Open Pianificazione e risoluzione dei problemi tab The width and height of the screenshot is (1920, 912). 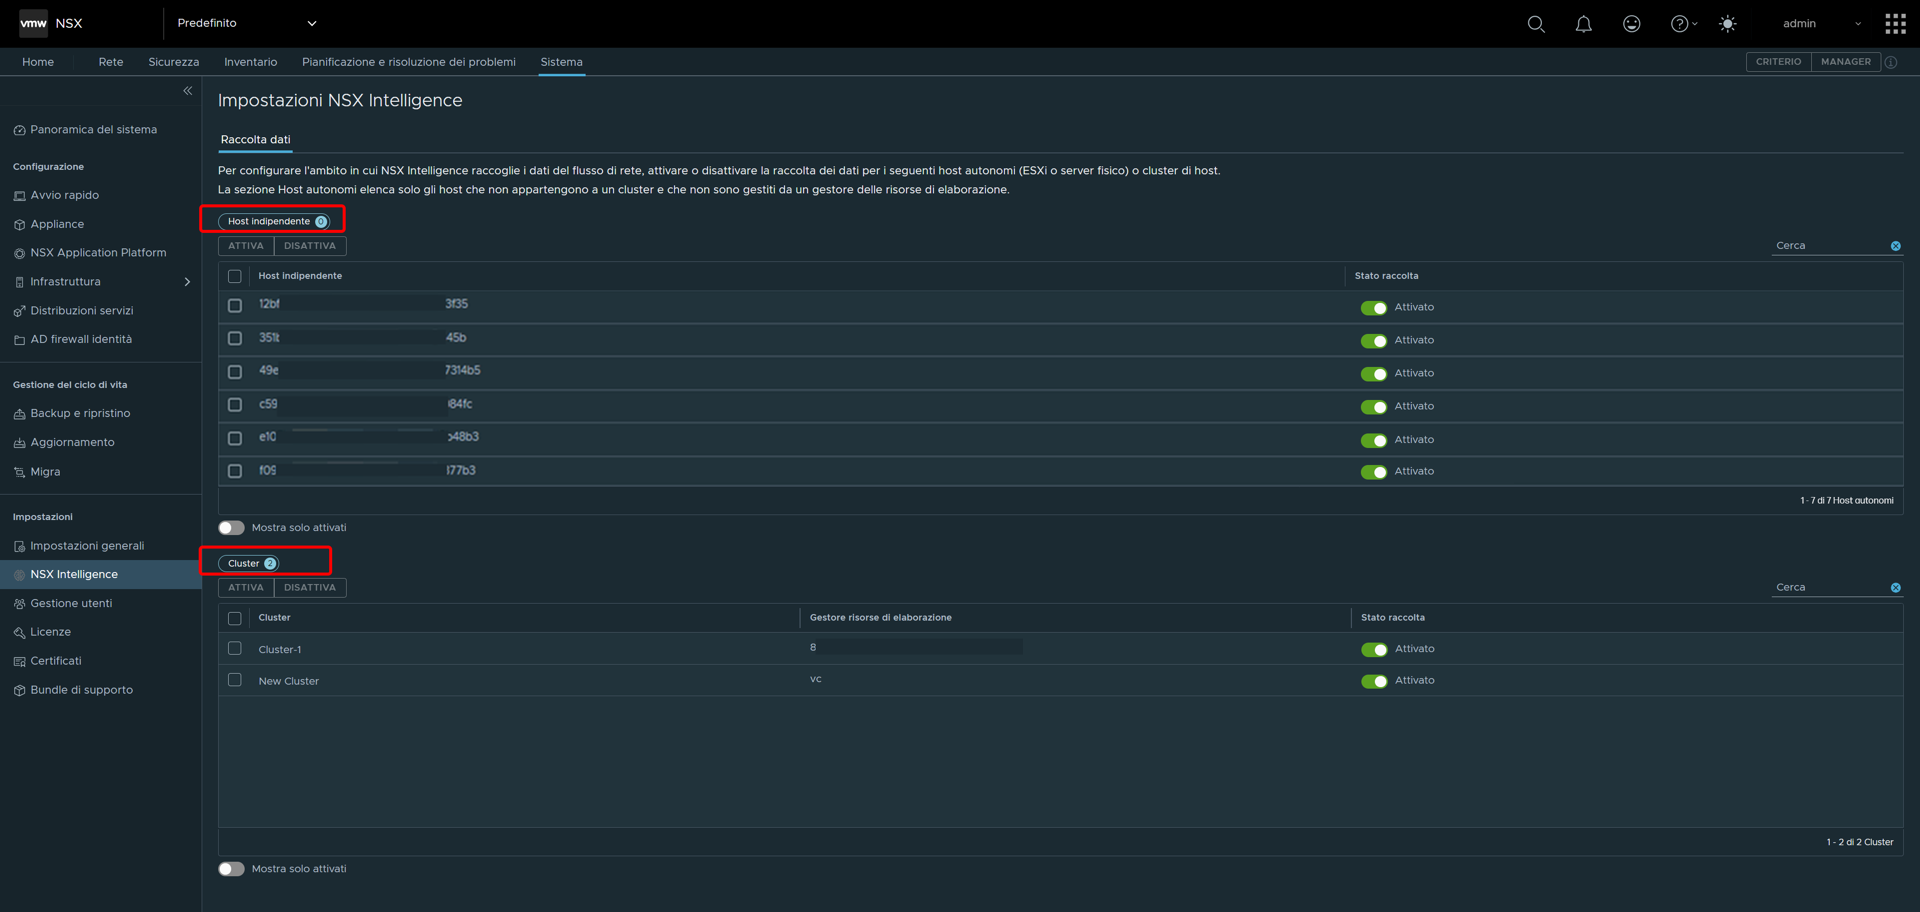coord(409,62)
